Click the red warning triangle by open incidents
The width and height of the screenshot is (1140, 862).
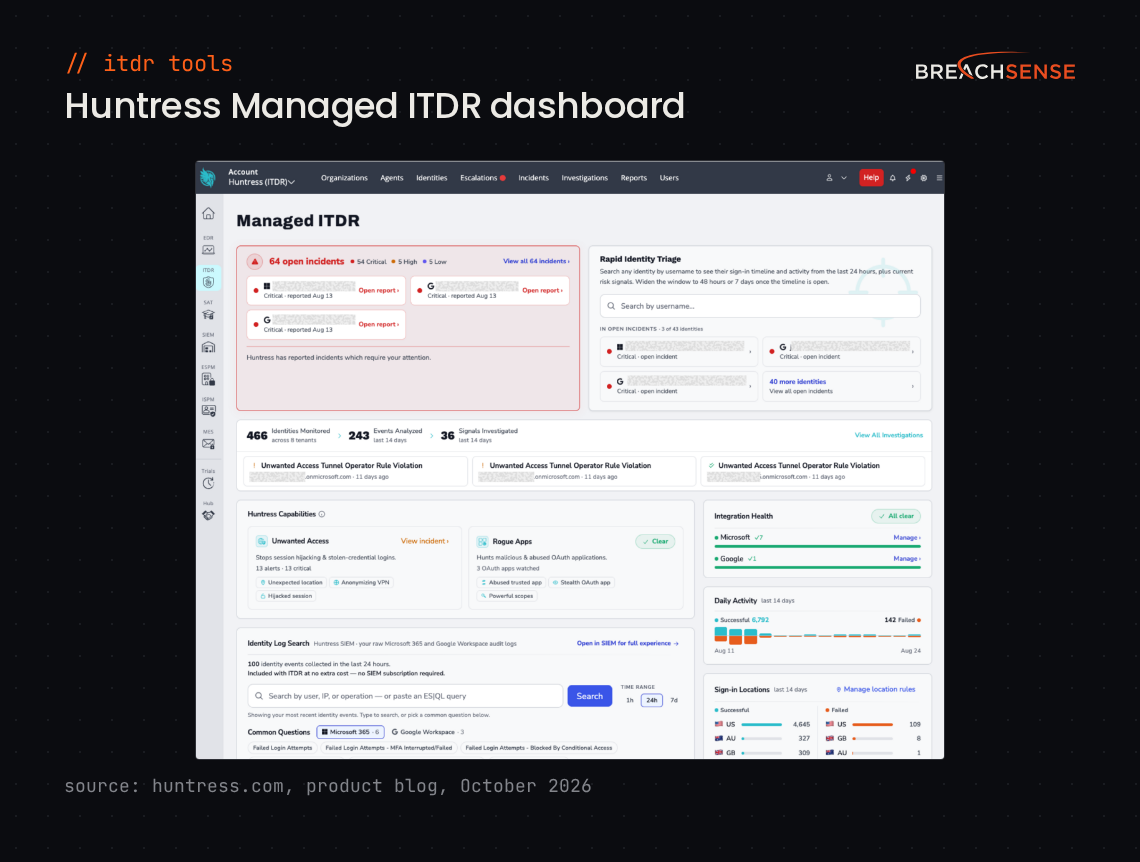click(254, 261)
